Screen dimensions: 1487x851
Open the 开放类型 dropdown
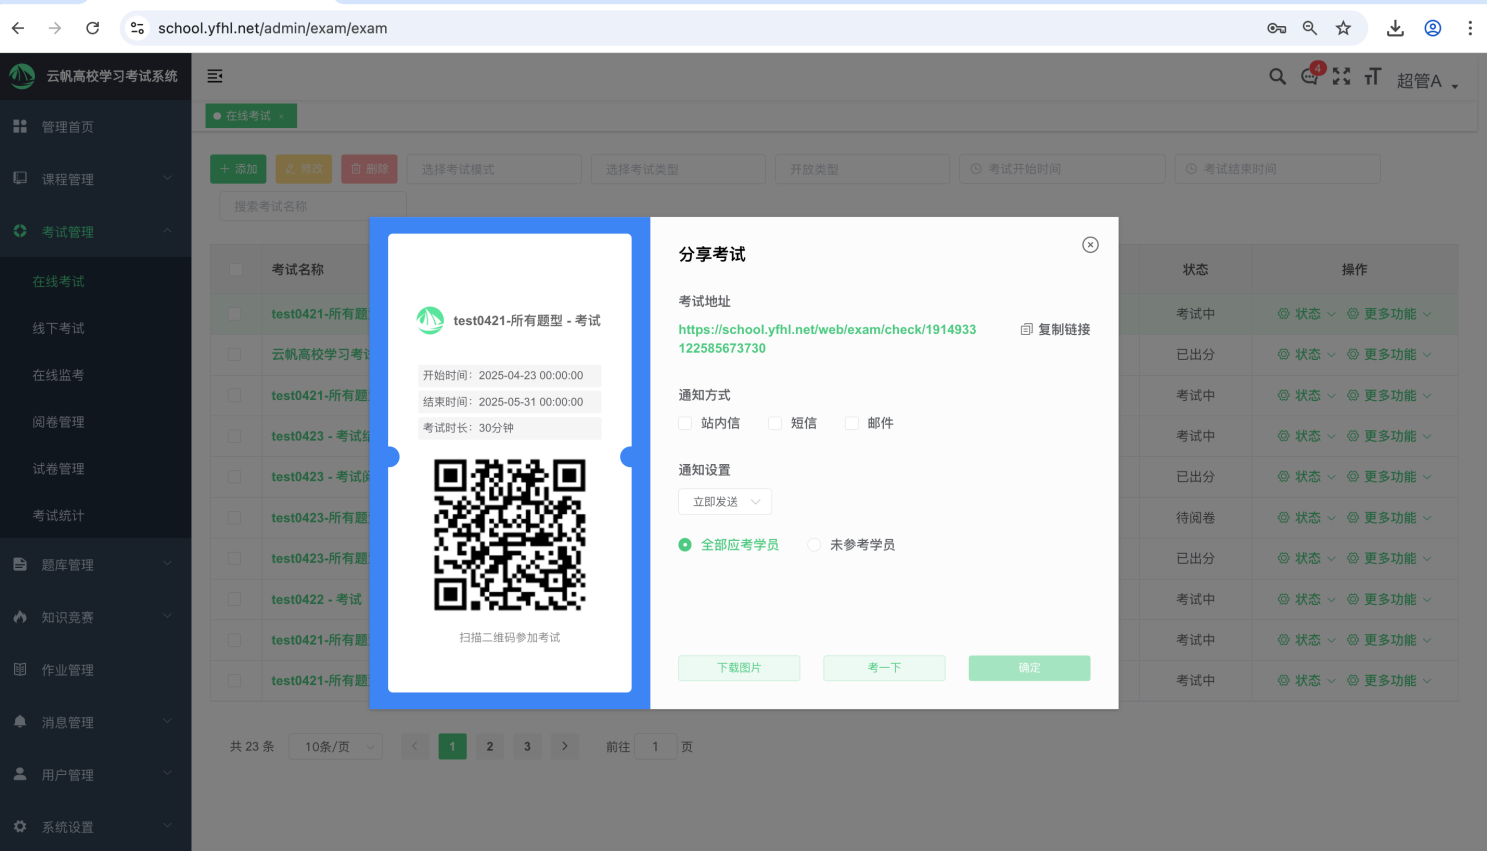pos(862,169)
